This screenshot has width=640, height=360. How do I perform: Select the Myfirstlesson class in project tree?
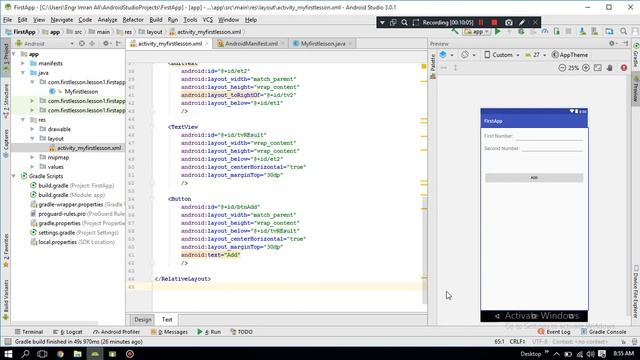point(81,91)
